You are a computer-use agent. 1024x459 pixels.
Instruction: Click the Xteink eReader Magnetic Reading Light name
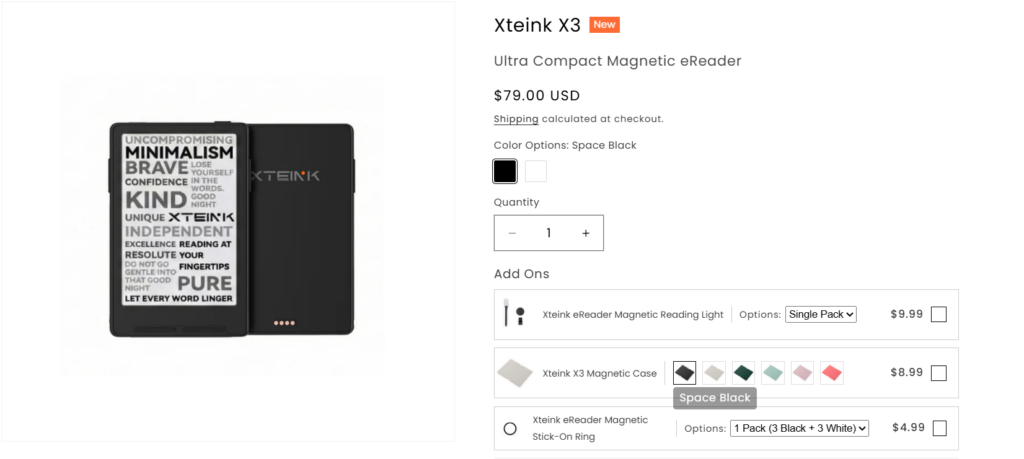(633, 314)
